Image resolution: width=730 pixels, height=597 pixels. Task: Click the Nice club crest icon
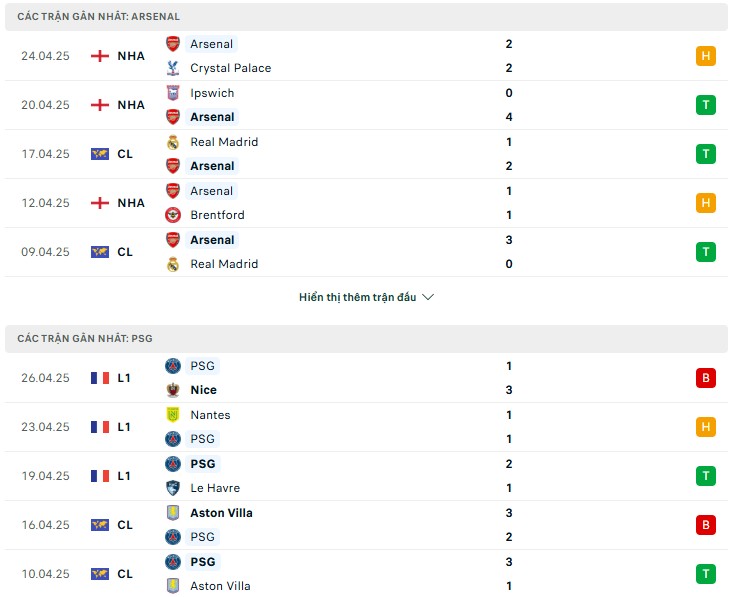tap(173, 390)
